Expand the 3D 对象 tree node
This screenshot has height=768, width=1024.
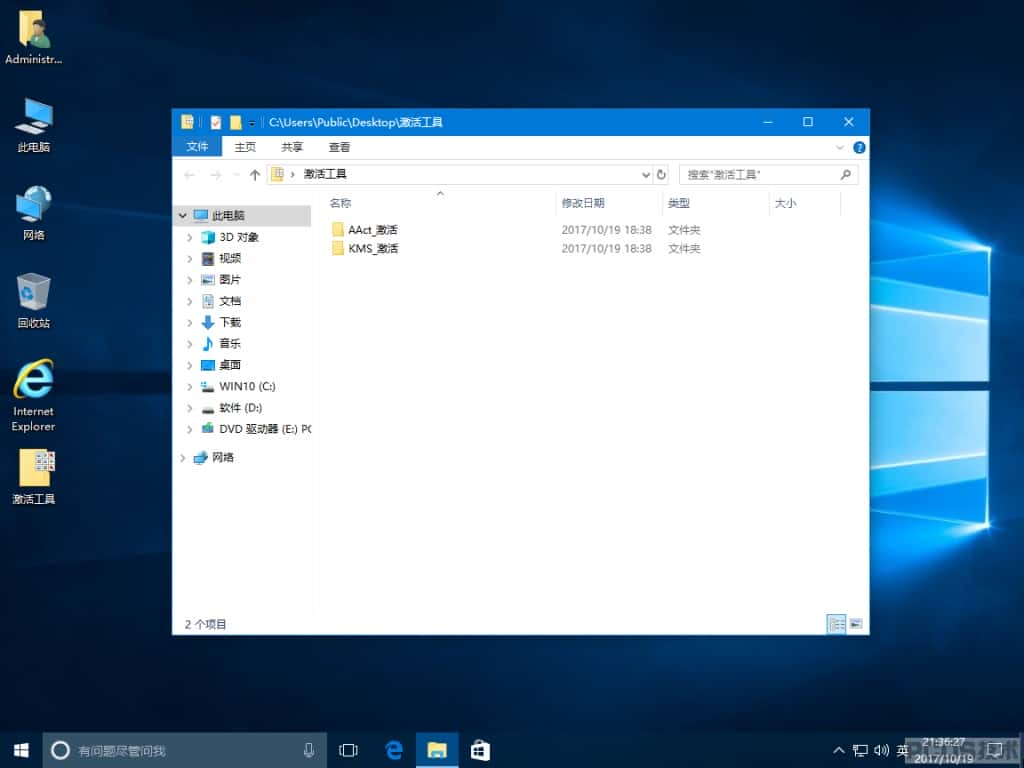189,237
